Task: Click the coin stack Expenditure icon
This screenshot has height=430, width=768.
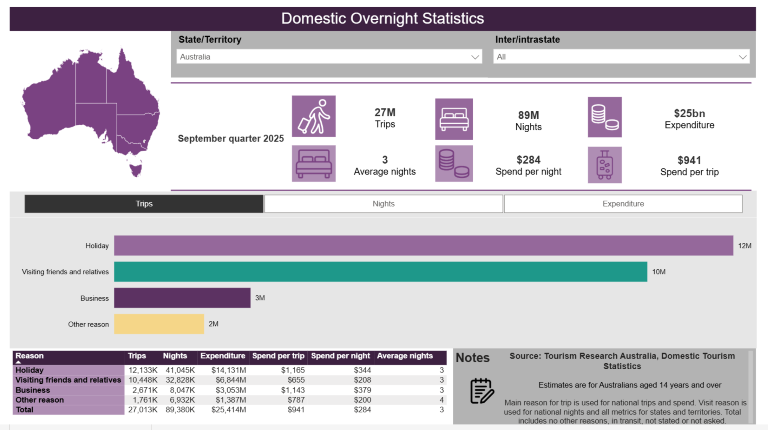Action: pos(604,116)
